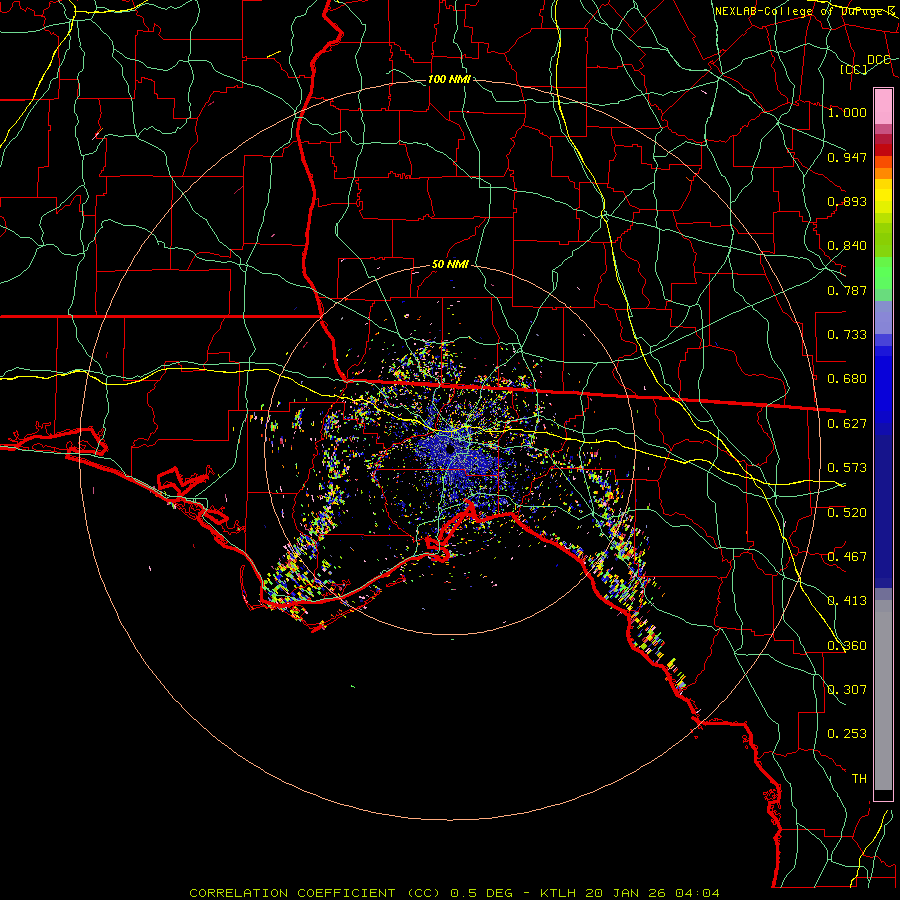
Task: Click the 0.413 scale value
Action: coord(847,601)
